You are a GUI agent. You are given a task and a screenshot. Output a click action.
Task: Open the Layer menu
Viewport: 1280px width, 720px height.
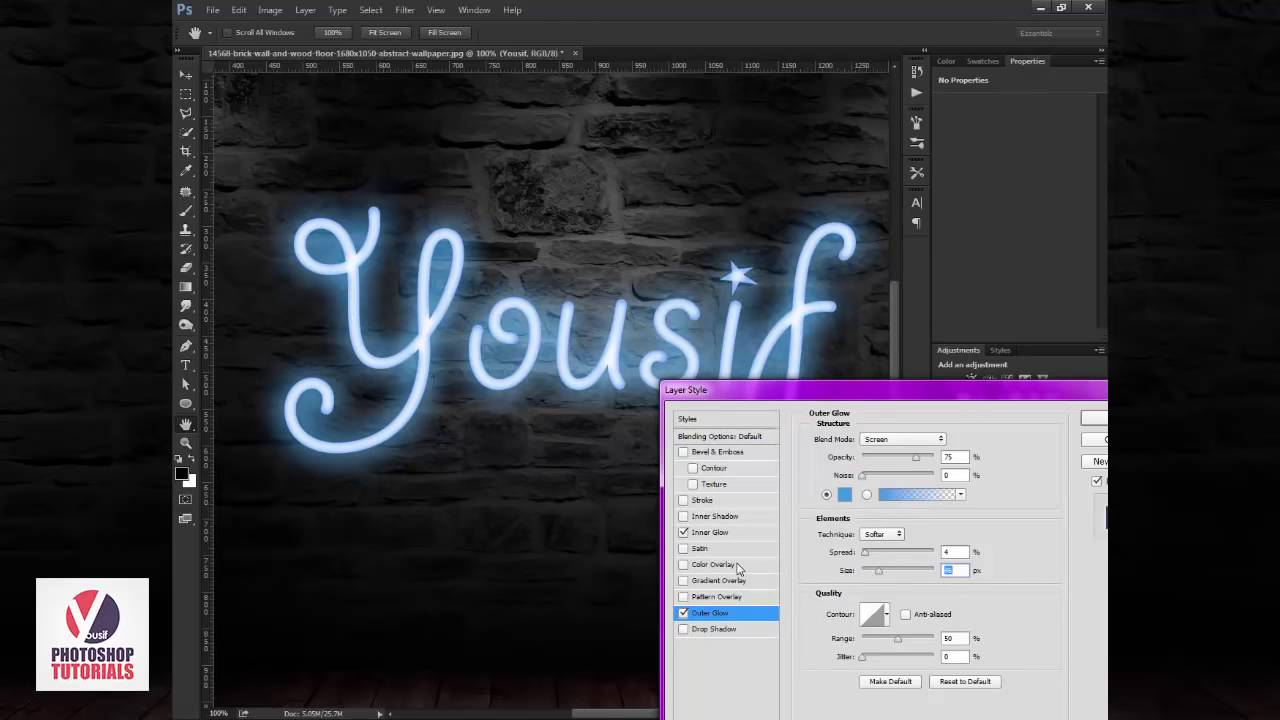[305, 10]
